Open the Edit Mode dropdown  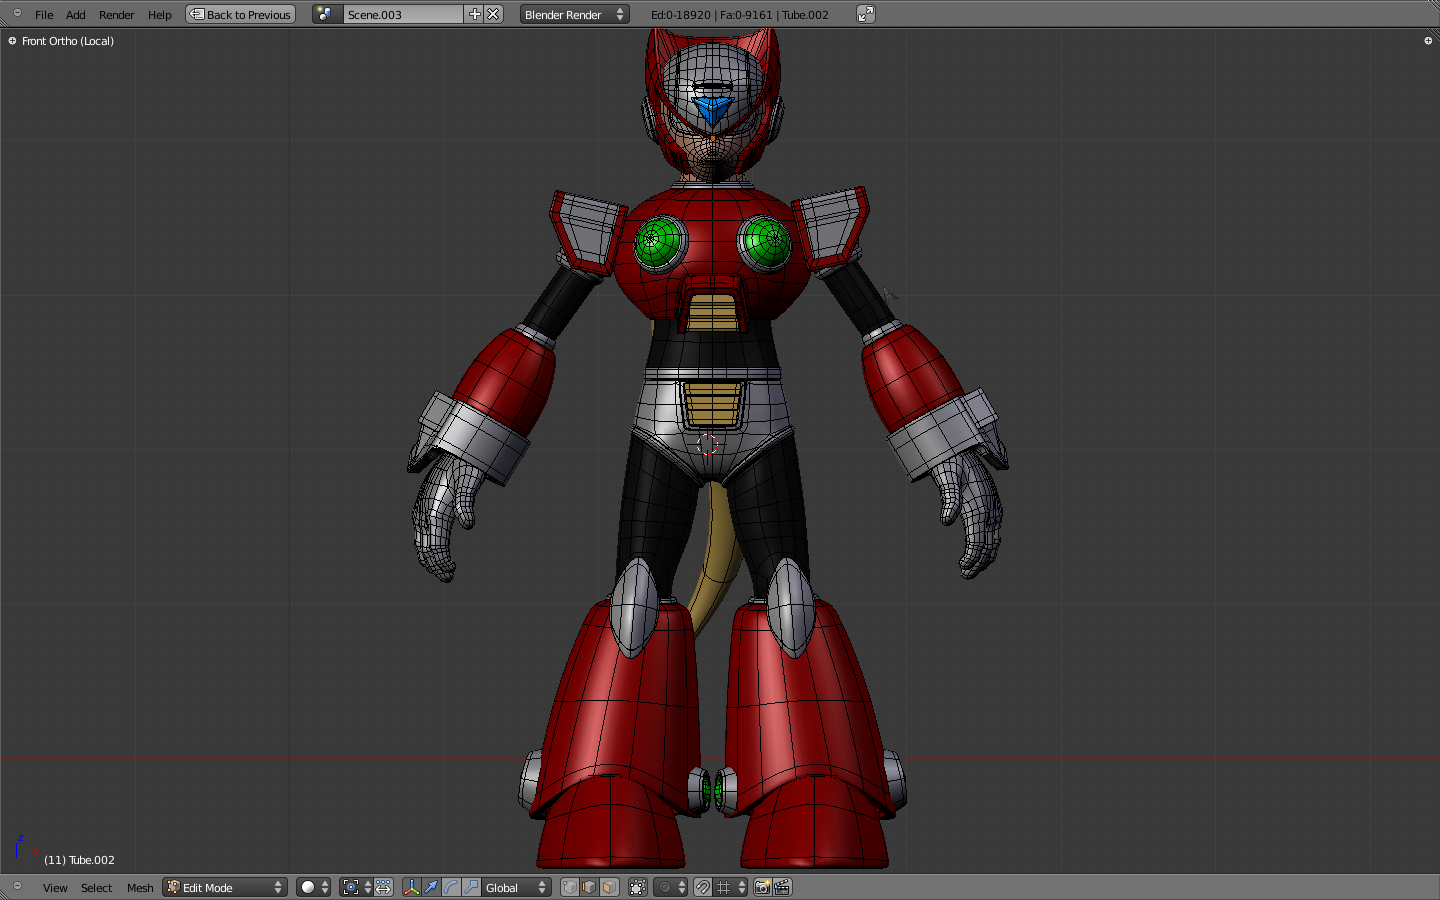coord(225,887)
